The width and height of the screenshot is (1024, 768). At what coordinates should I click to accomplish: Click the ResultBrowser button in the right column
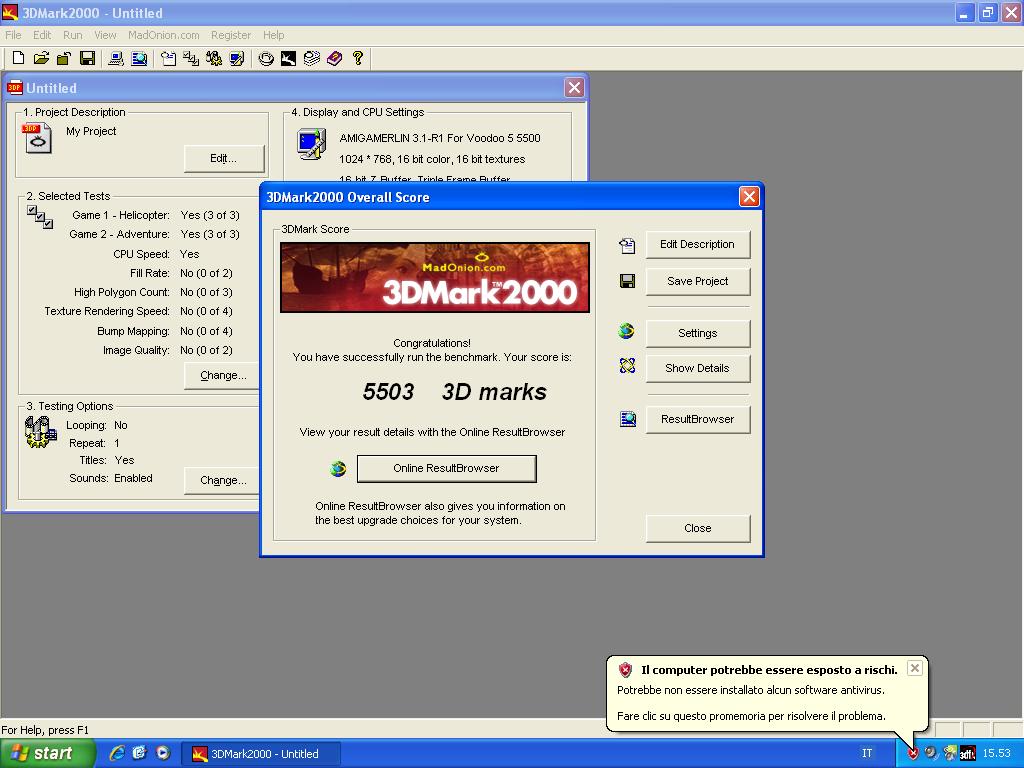[697, 419]
